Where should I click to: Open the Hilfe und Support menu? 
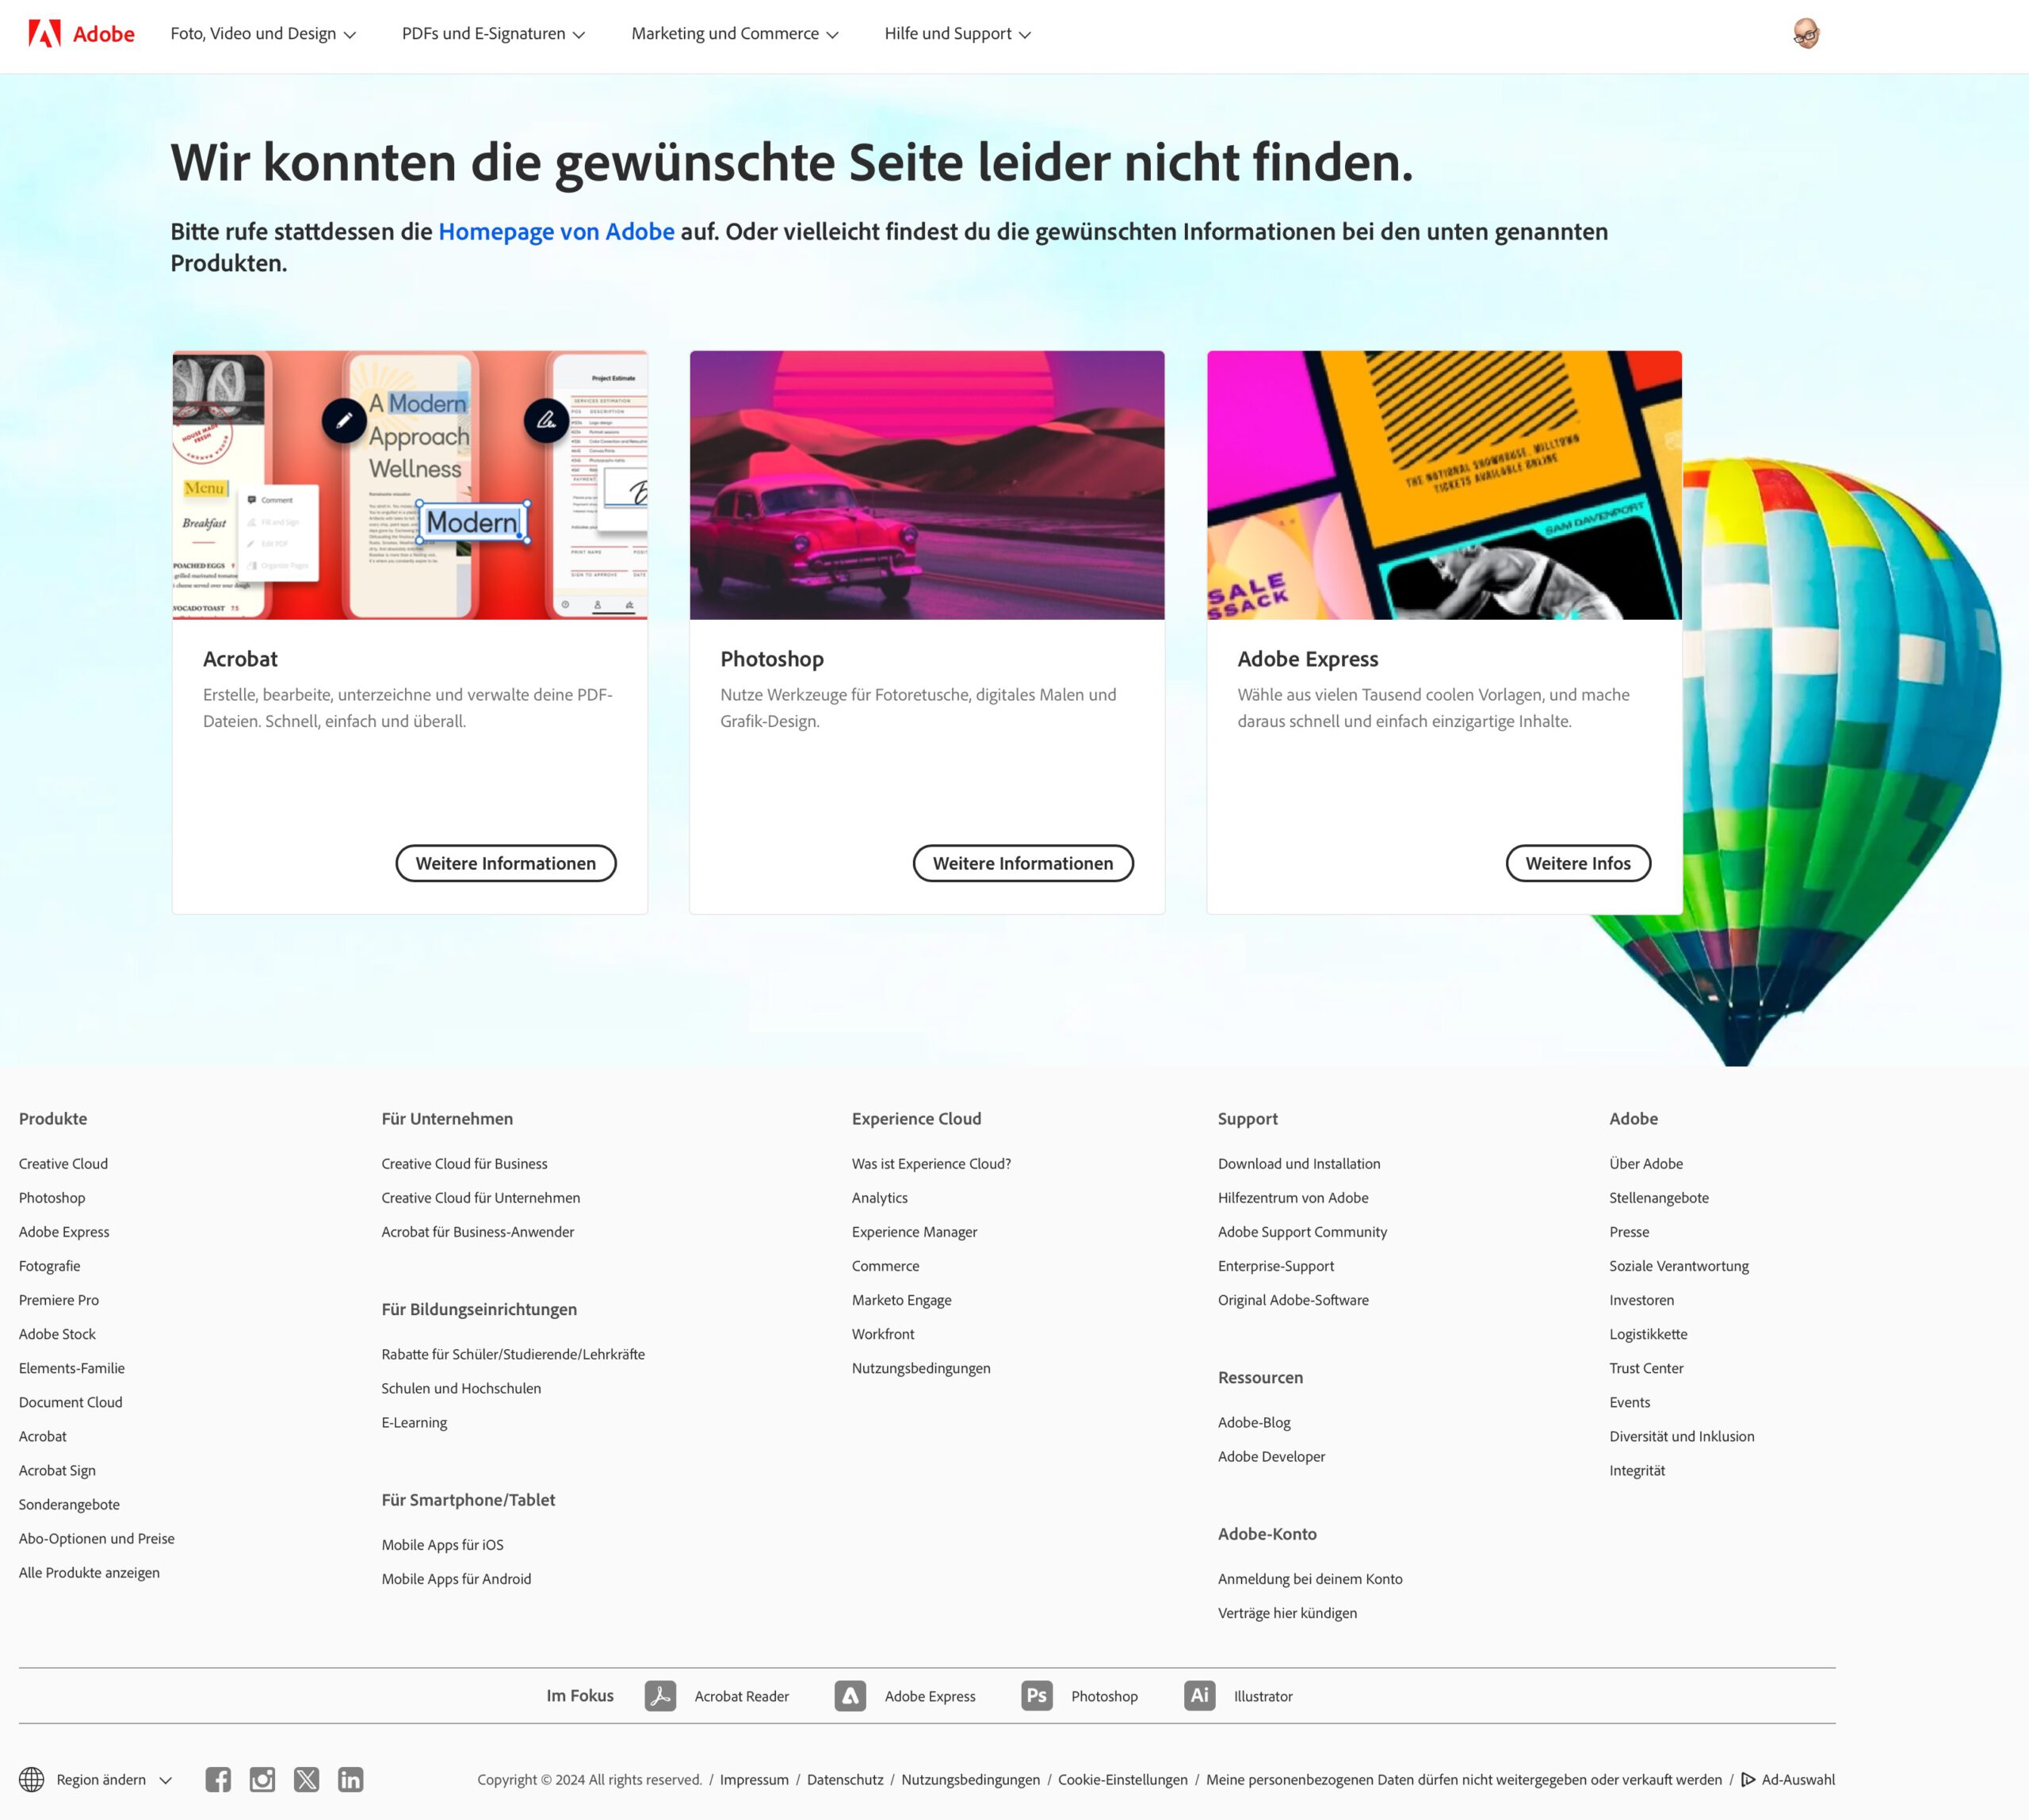(957, 34)
